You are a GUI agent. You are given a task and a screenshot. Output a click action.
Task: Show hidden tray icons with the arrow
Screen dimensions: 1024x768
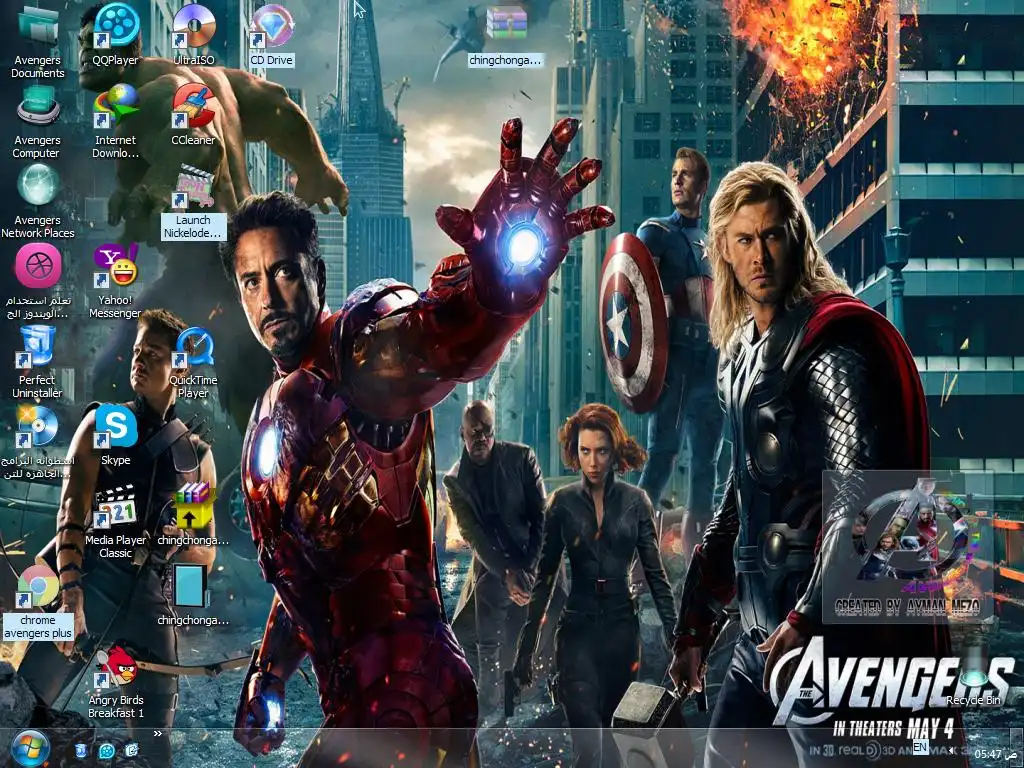point(952,751)
